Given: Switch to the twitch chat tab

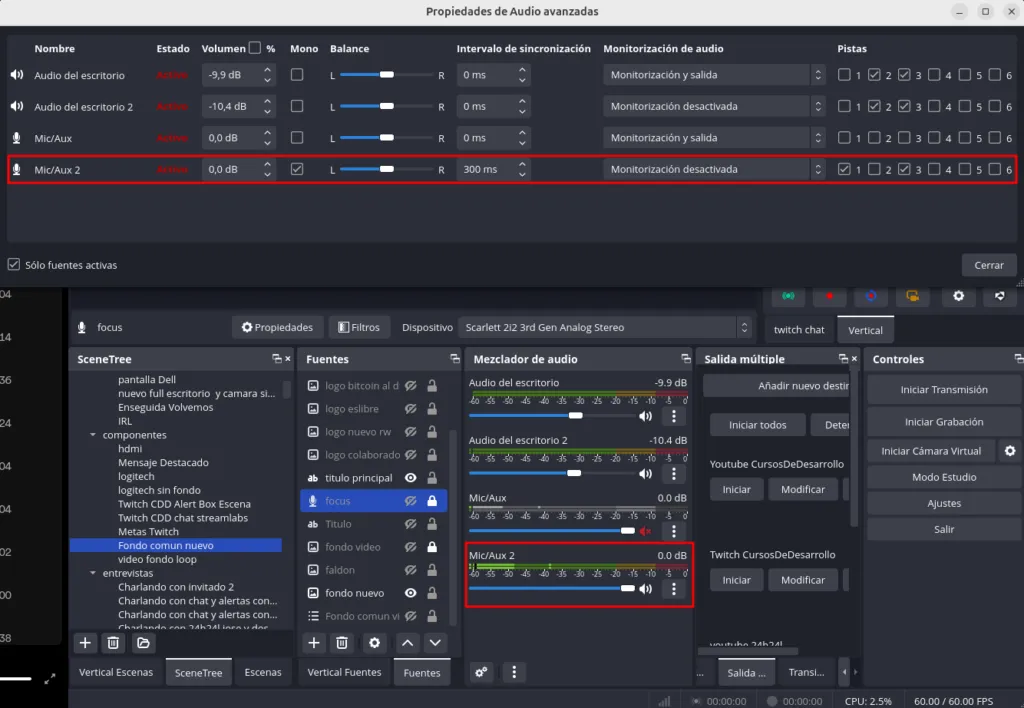Looking at the screenshot, I should click(x=799, y=329).
